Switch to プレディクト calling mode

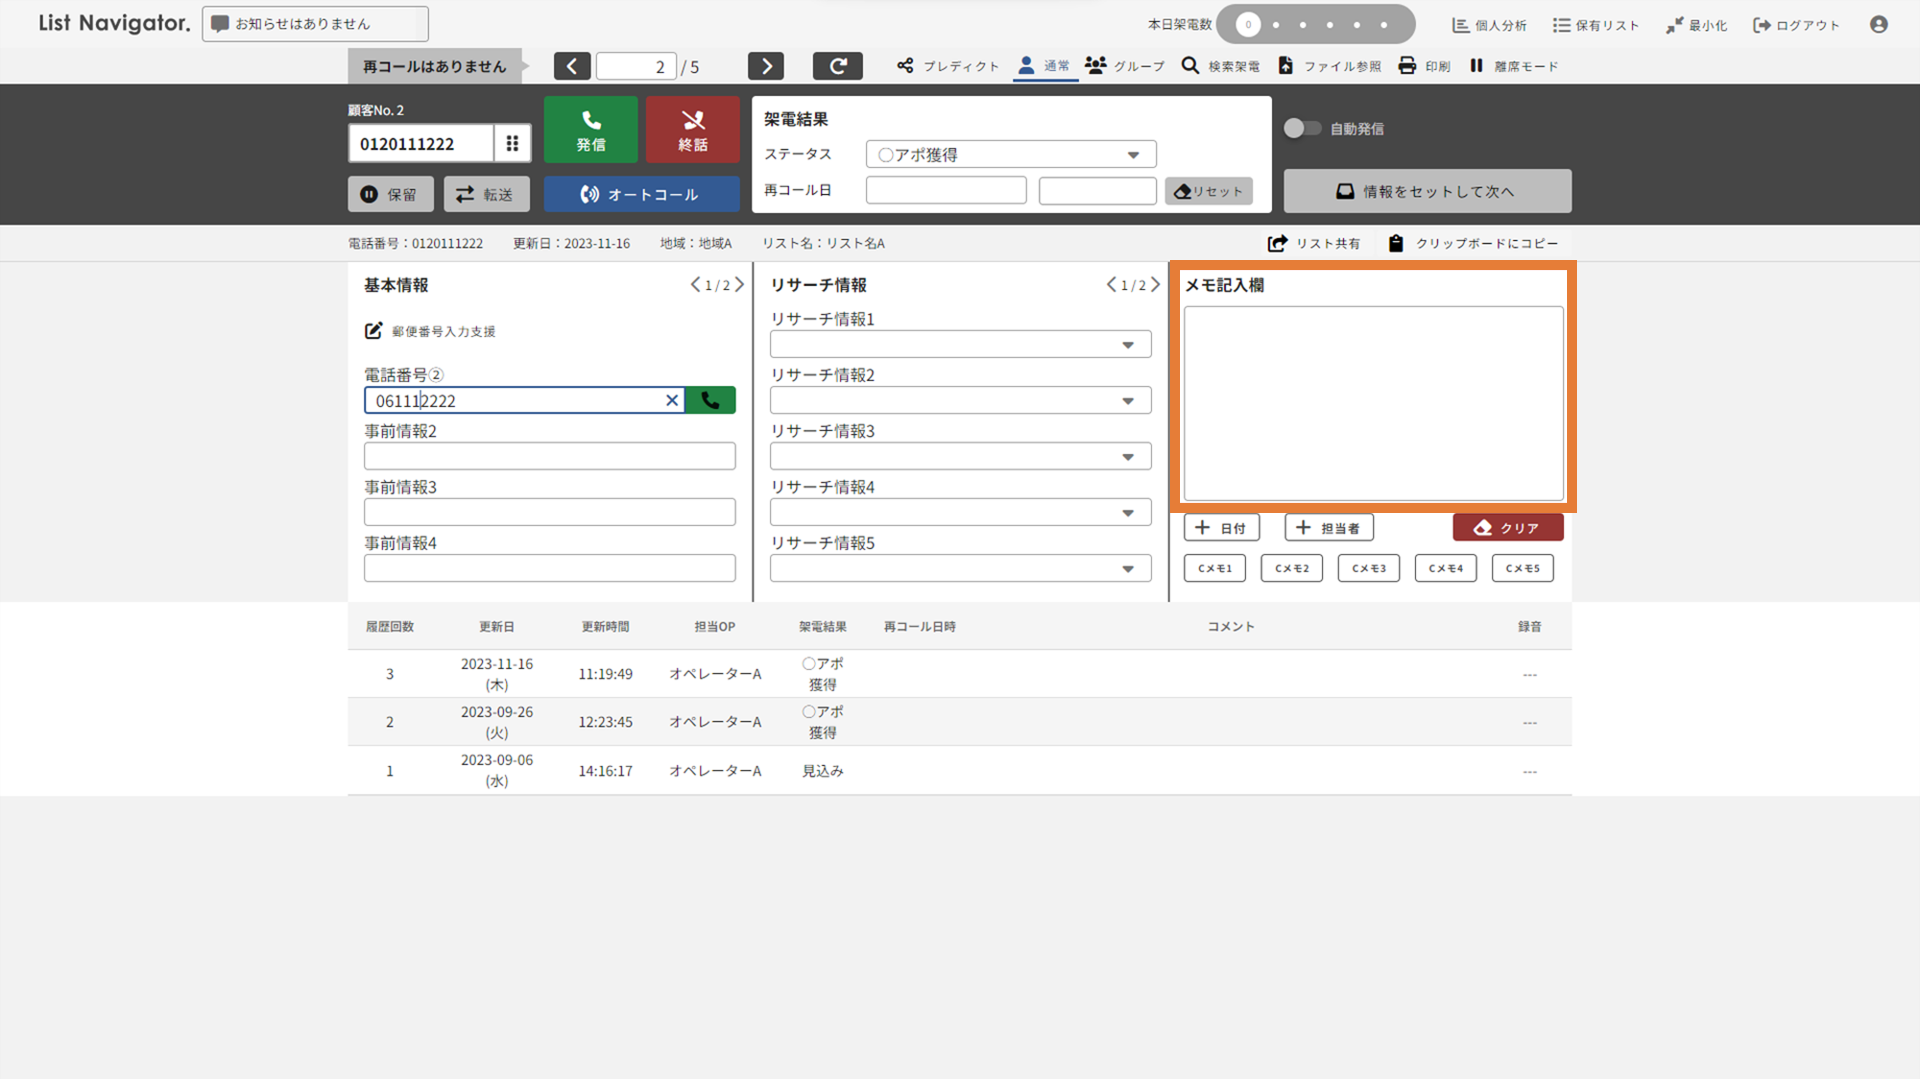[947, 66]
